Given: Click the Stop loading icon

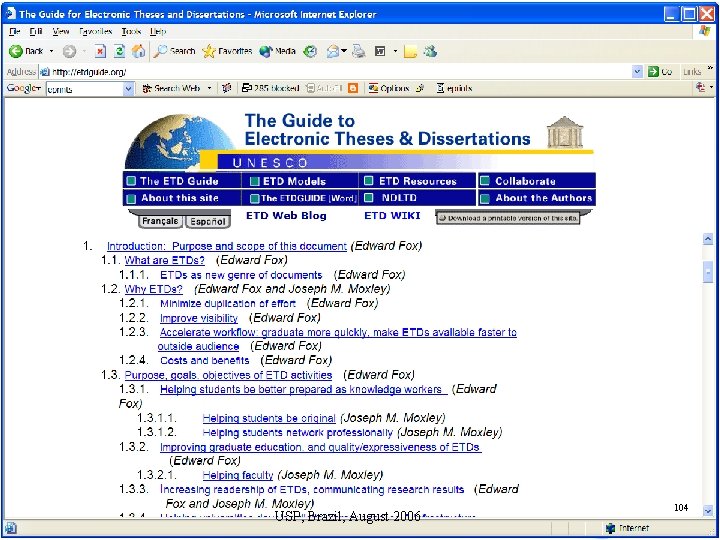Looking at the screenshot, I should pos(100,51).
